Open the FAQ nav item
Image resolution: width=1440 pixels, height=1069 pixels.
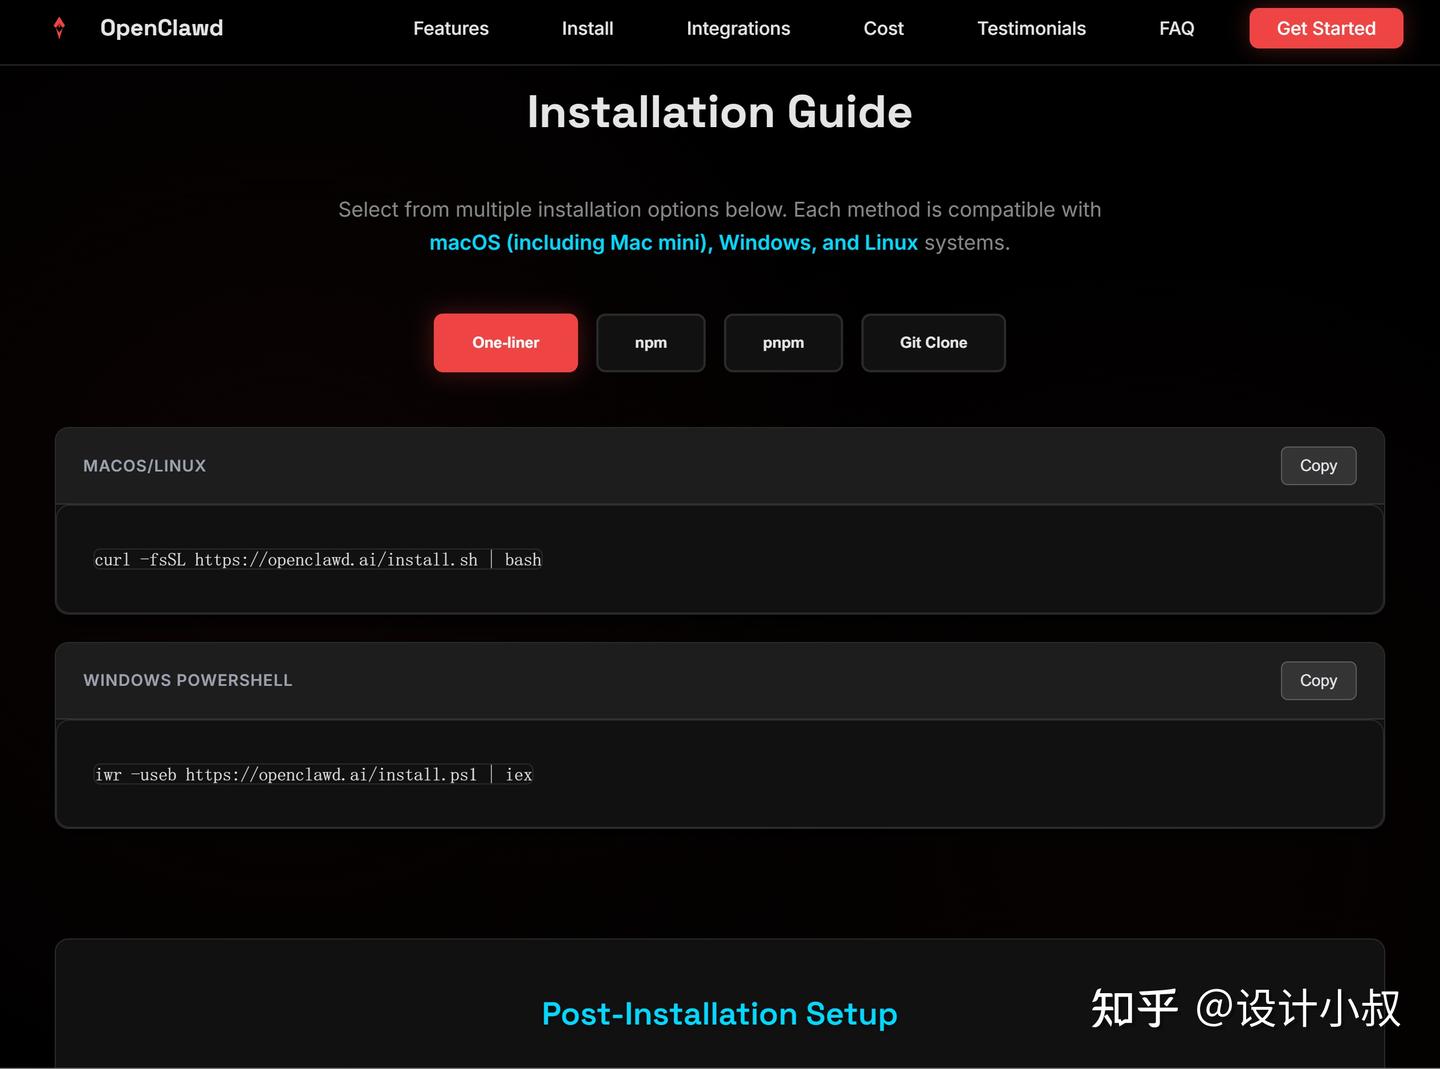1176,28
